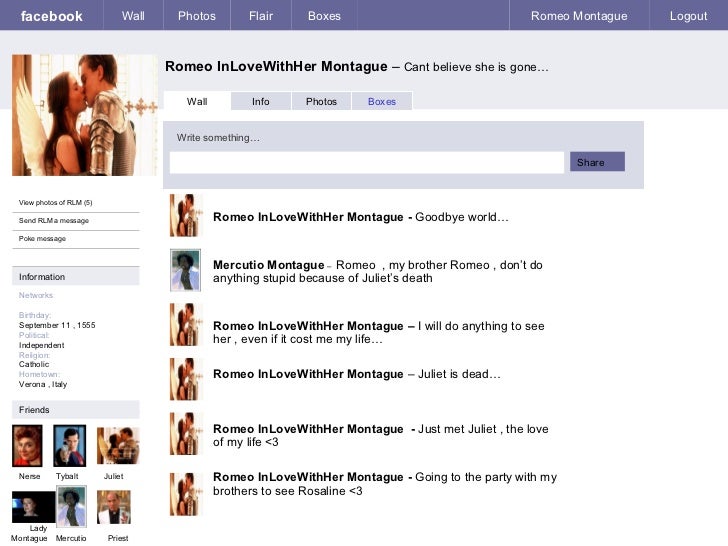Open Priest friend photo
This screenshot has height=546, width=728.
pyautogui.click(x=114, y=507)
